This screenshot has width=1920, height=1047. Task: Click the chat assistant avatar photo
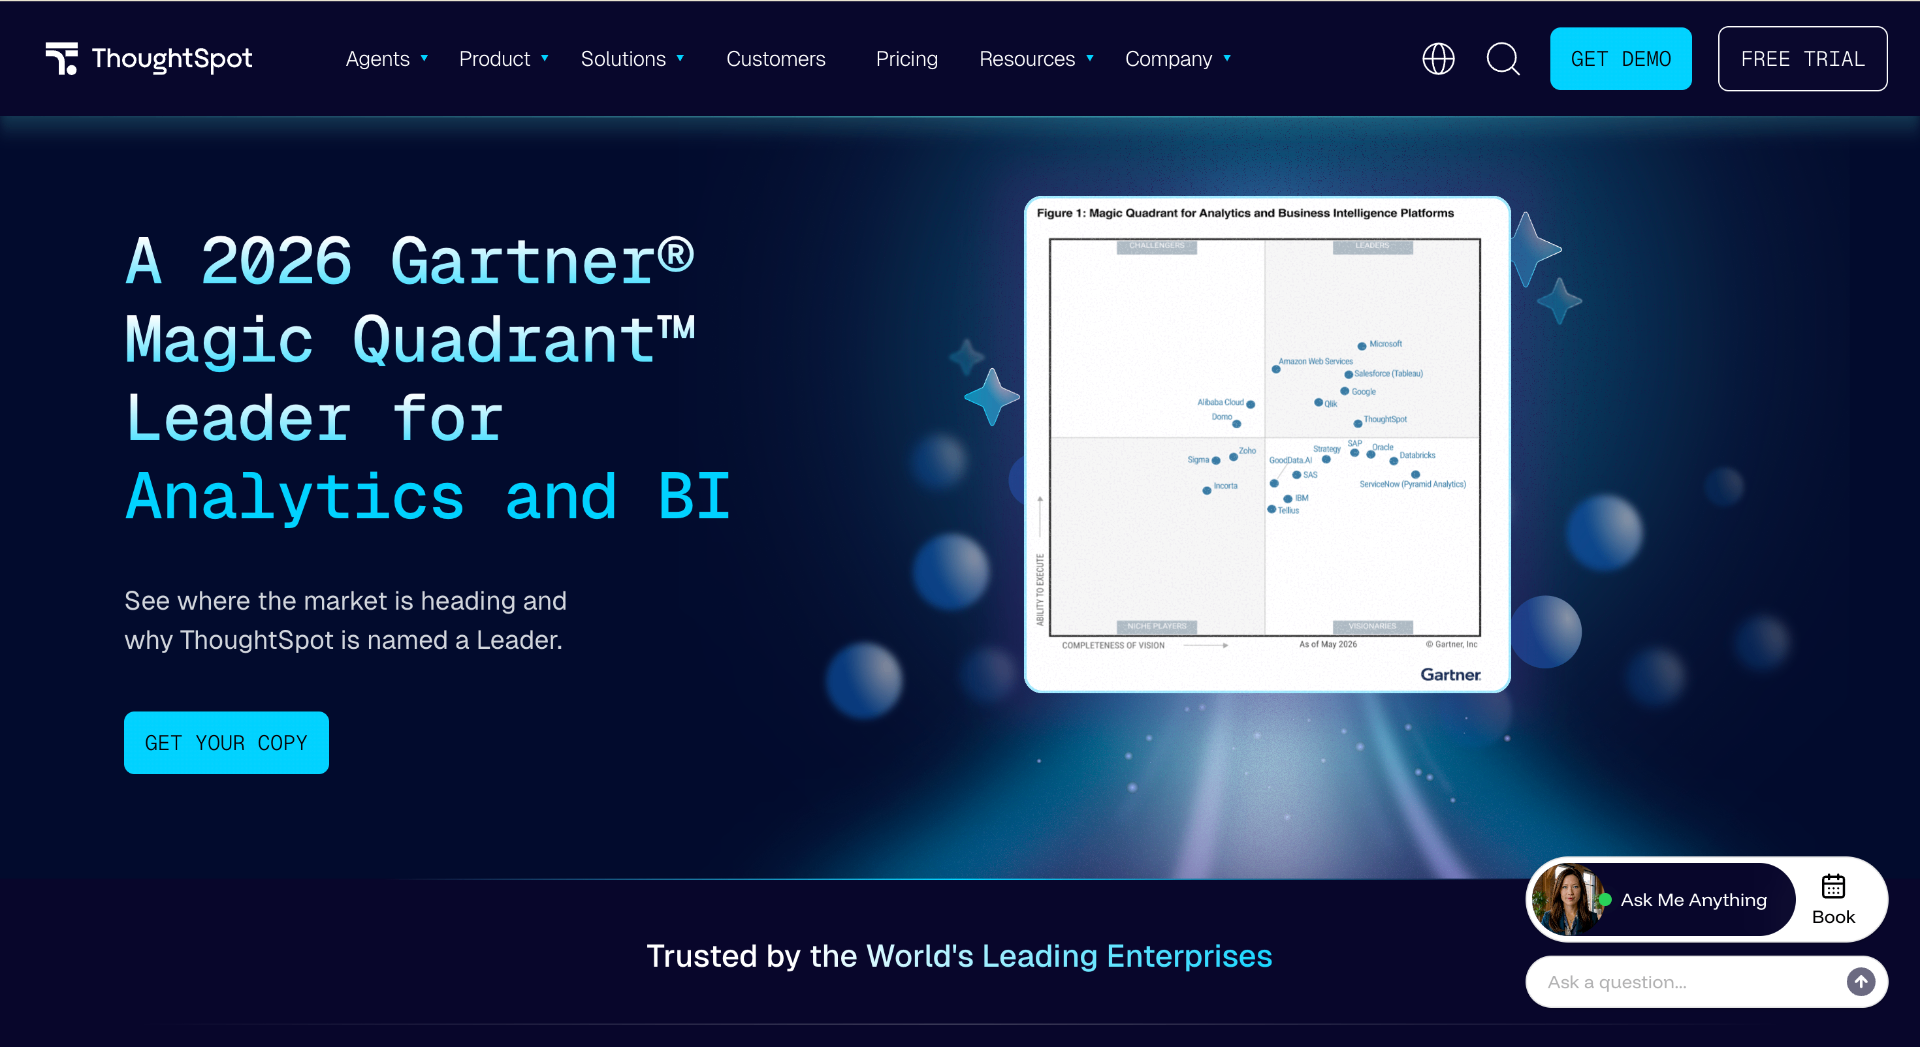(1568, 899)
